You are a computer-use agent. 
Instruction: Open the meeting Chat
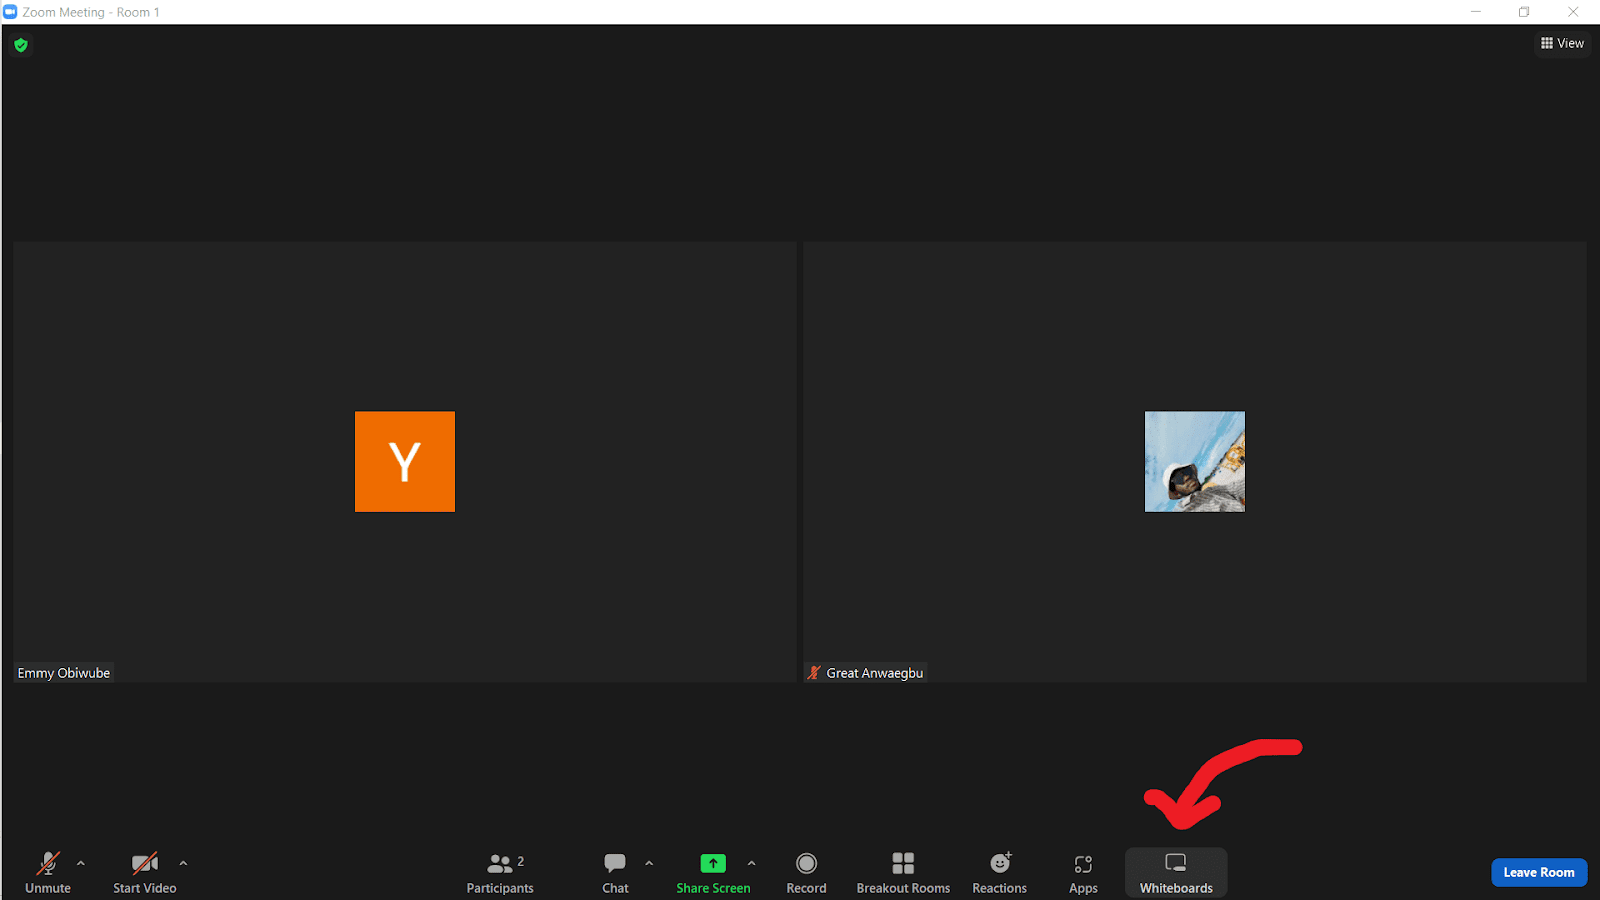(614, 871)
